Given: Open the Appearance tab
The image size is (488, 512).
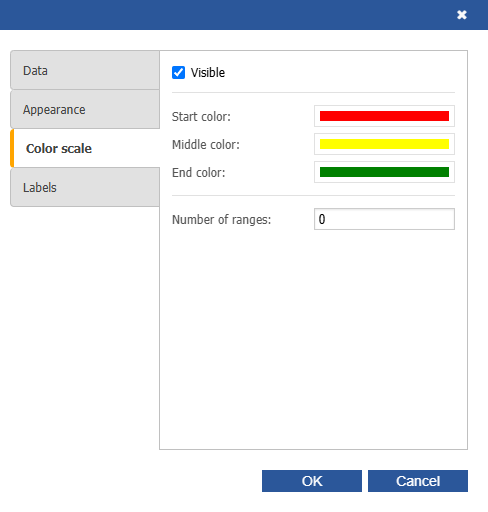Looking at the screenshot, I should tap(85, 109).
